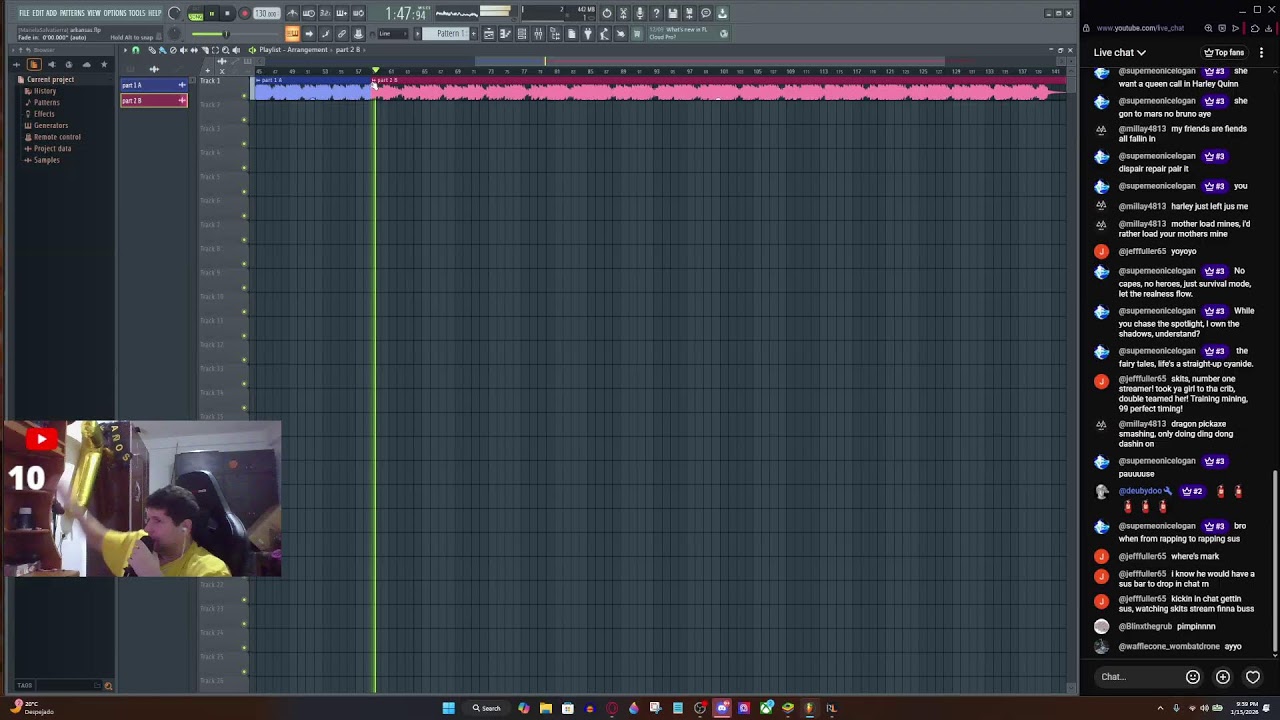Viewport: 1280px width, 720px height.
Task: Click the shopping cart icon
Action: [637, 33]
